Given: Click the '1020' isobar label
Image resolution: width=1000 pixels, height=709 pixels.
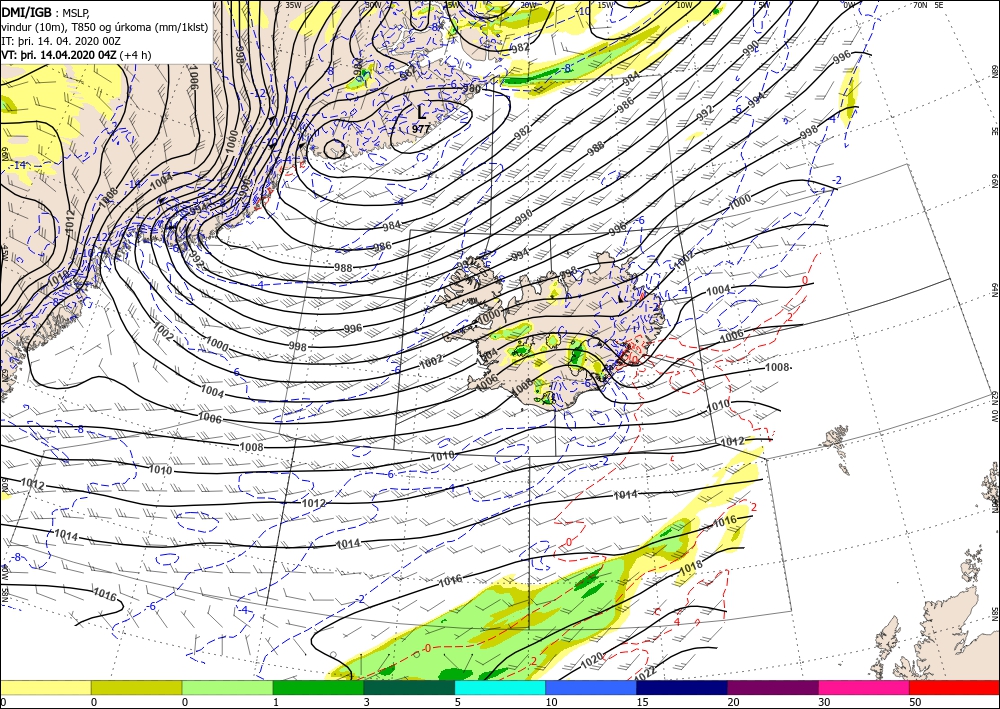Looking at the screenshot, I should 592,661.
